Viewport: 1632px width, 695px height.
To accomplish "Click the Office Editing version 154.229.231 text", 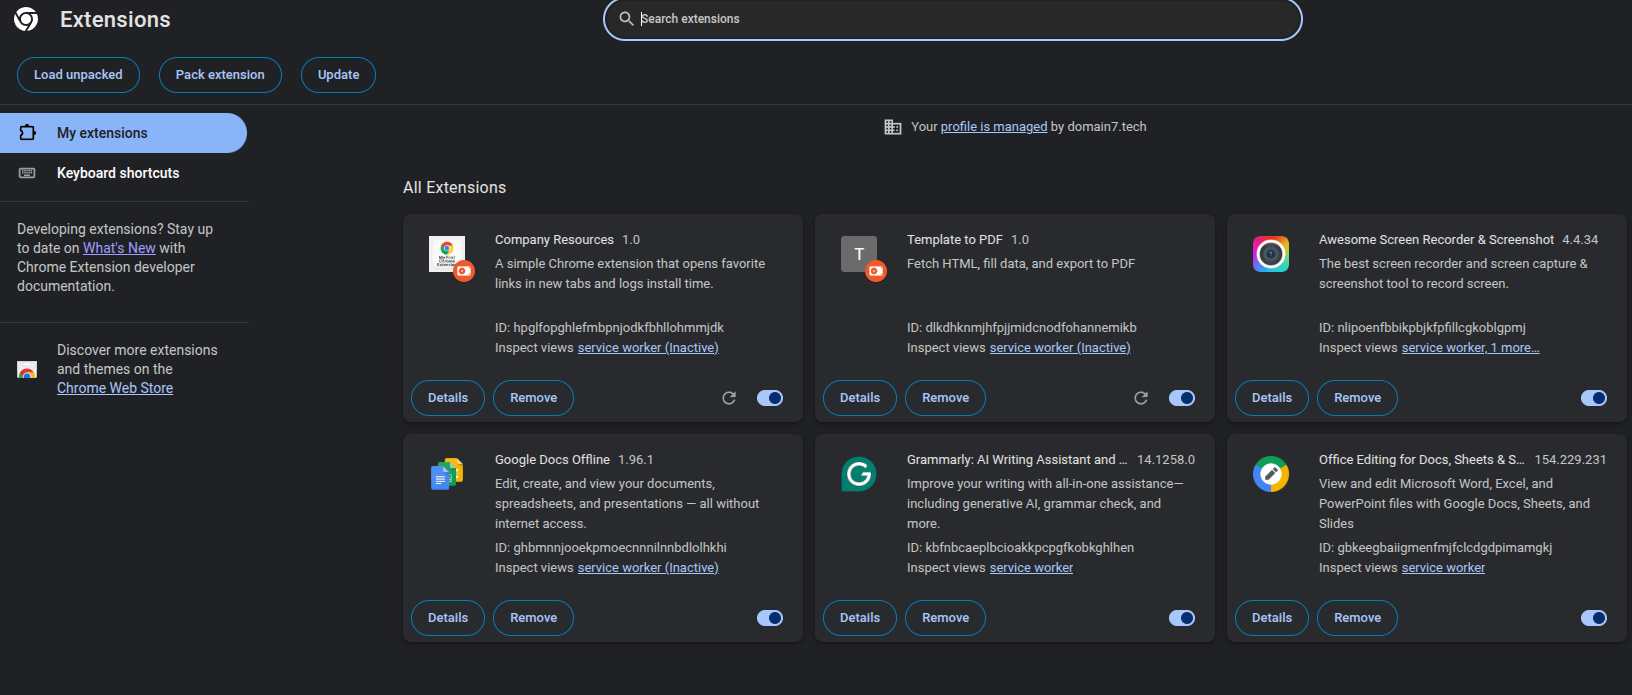I will [1570, 460].
